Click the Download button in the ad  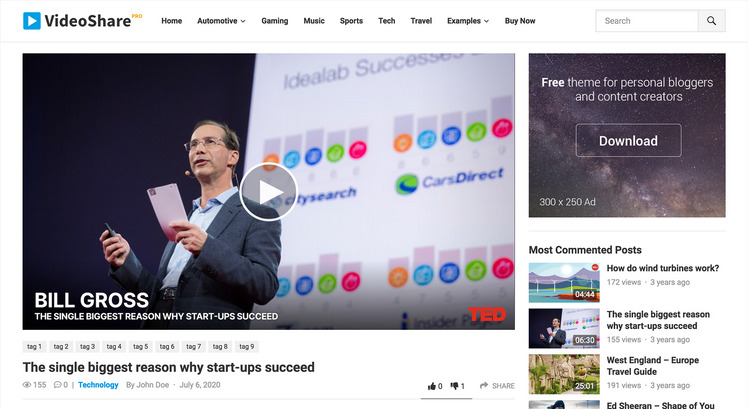(x=628, y=140)
